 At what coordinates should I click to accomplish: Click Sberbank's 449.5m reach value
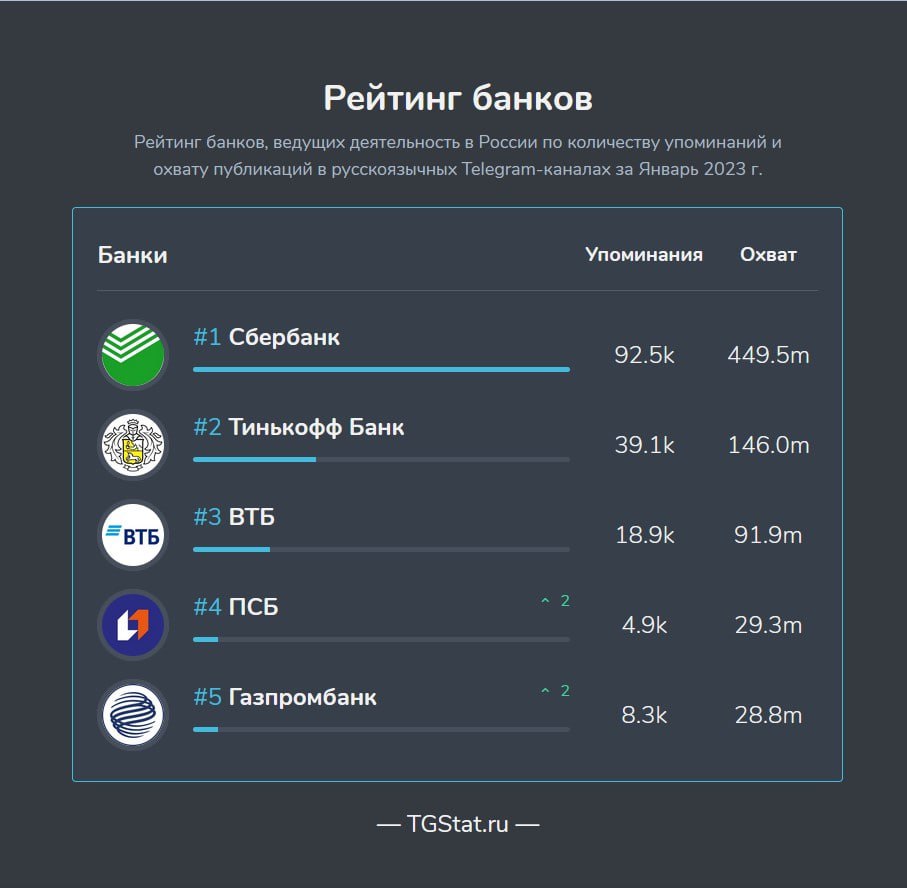coord(768,355)
